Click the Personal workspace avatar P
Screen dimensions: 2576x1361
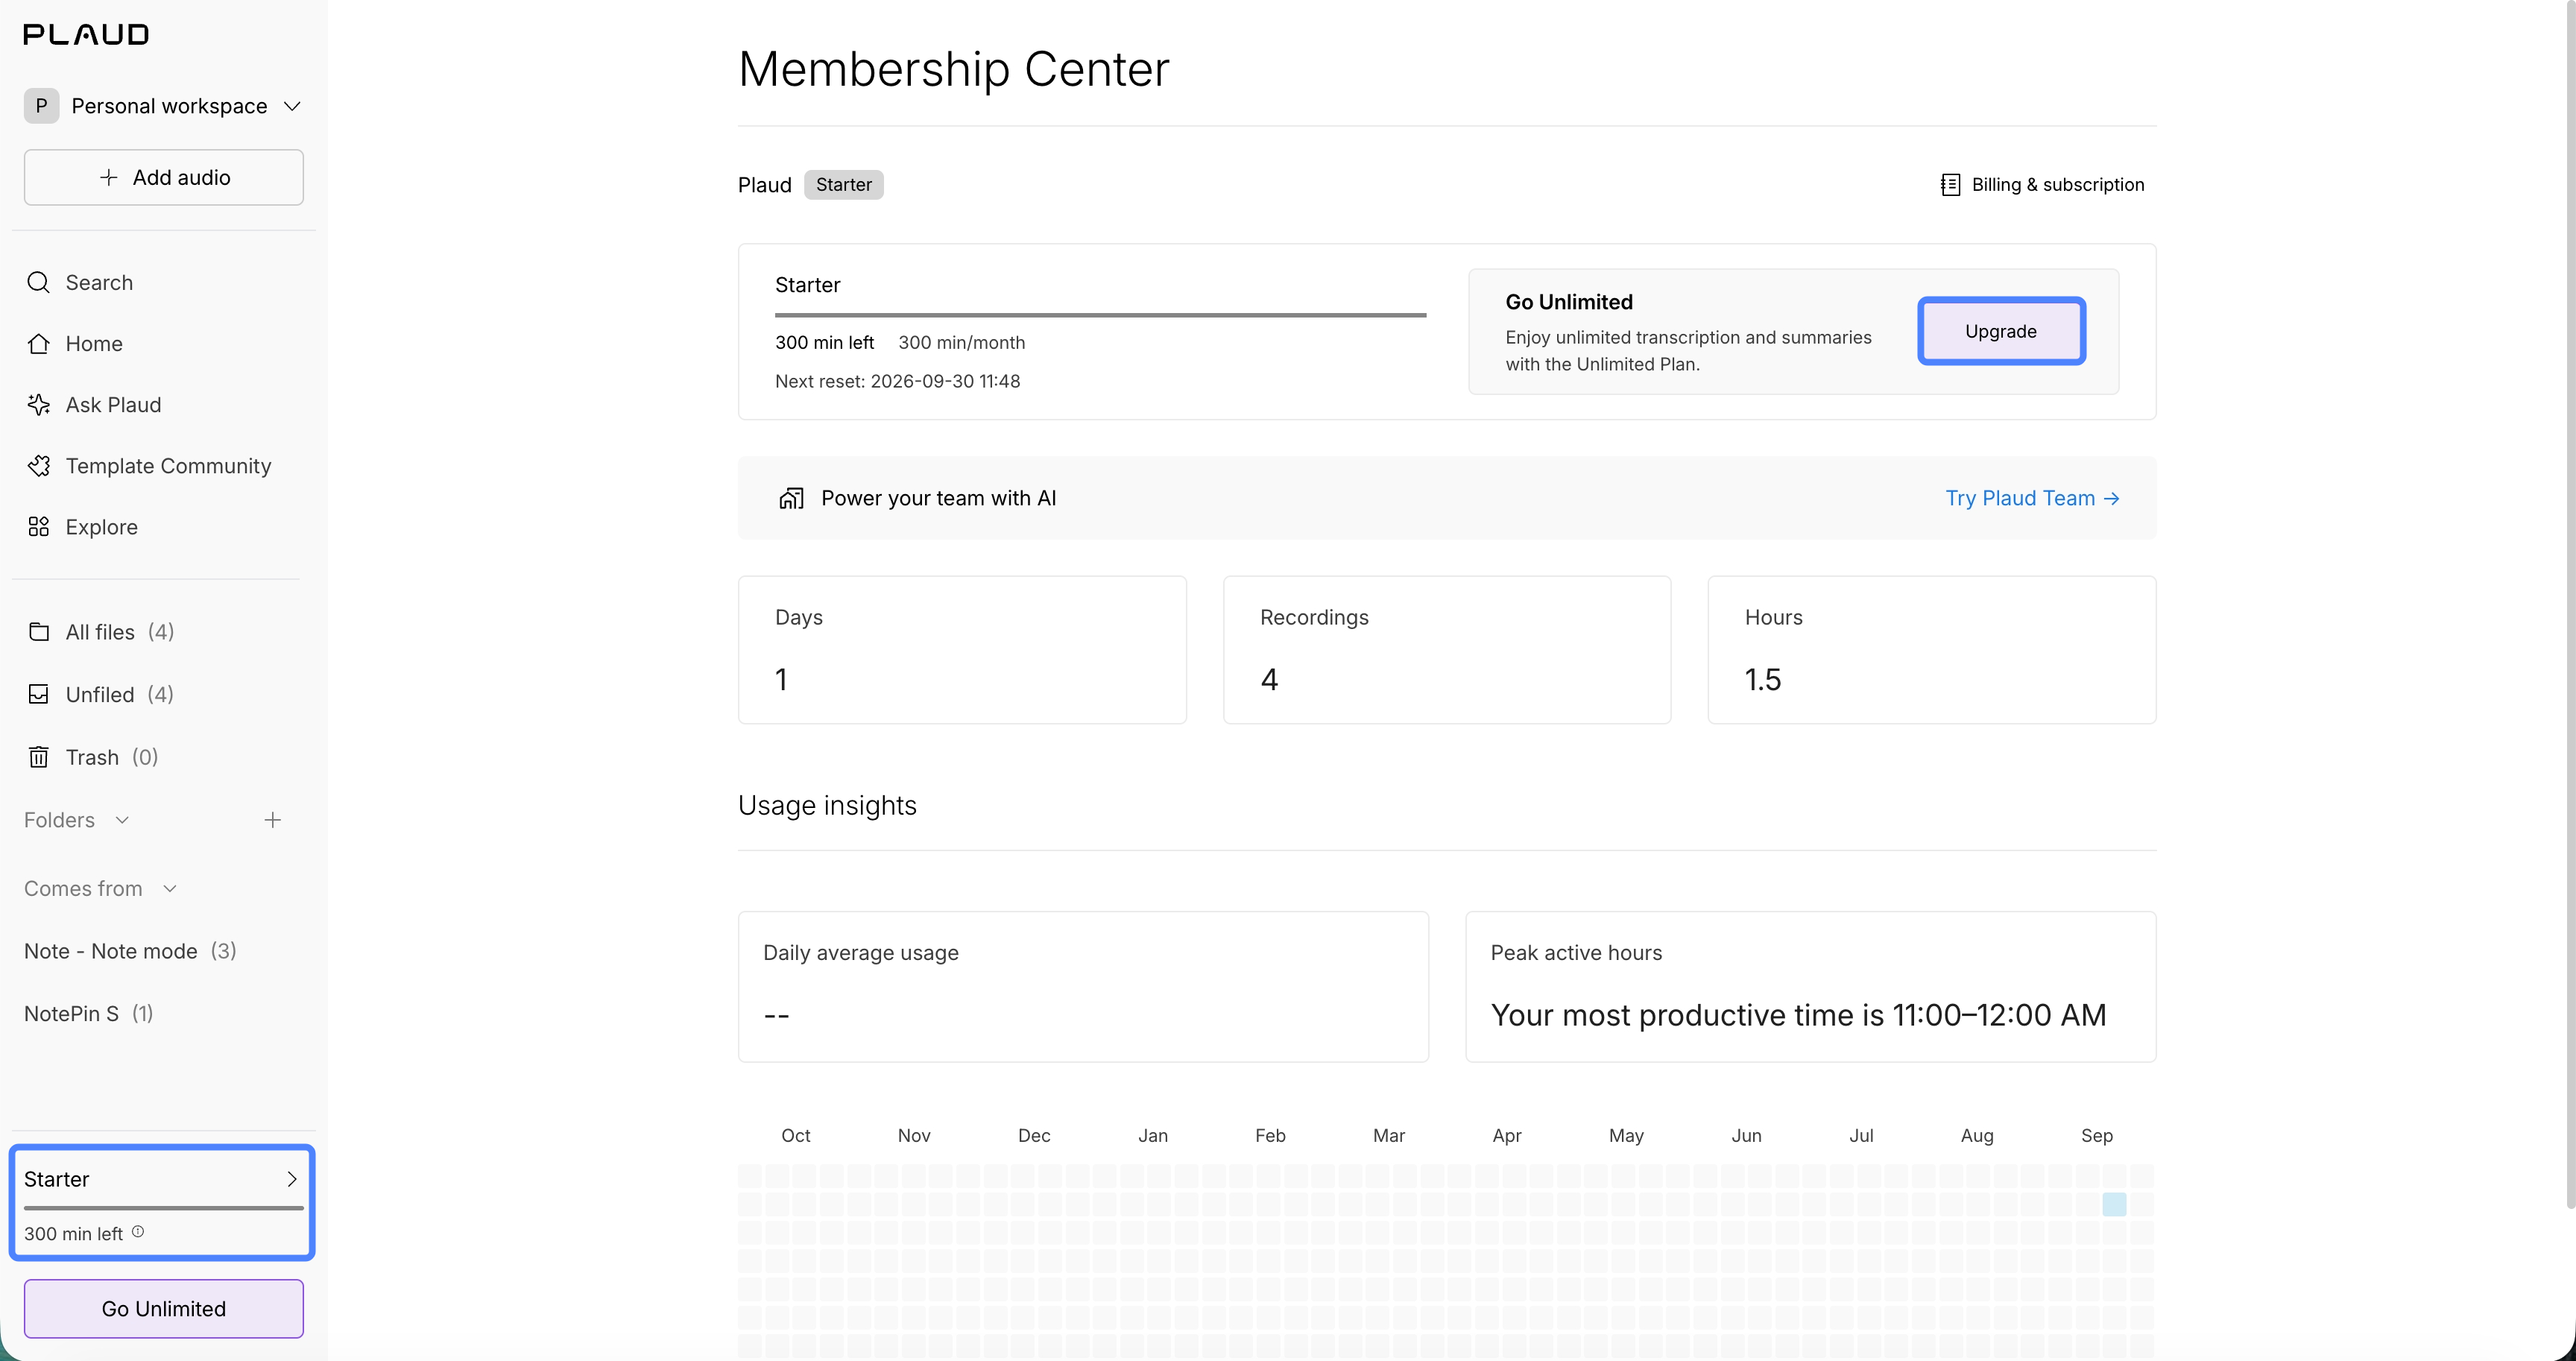tap(41, 106)
